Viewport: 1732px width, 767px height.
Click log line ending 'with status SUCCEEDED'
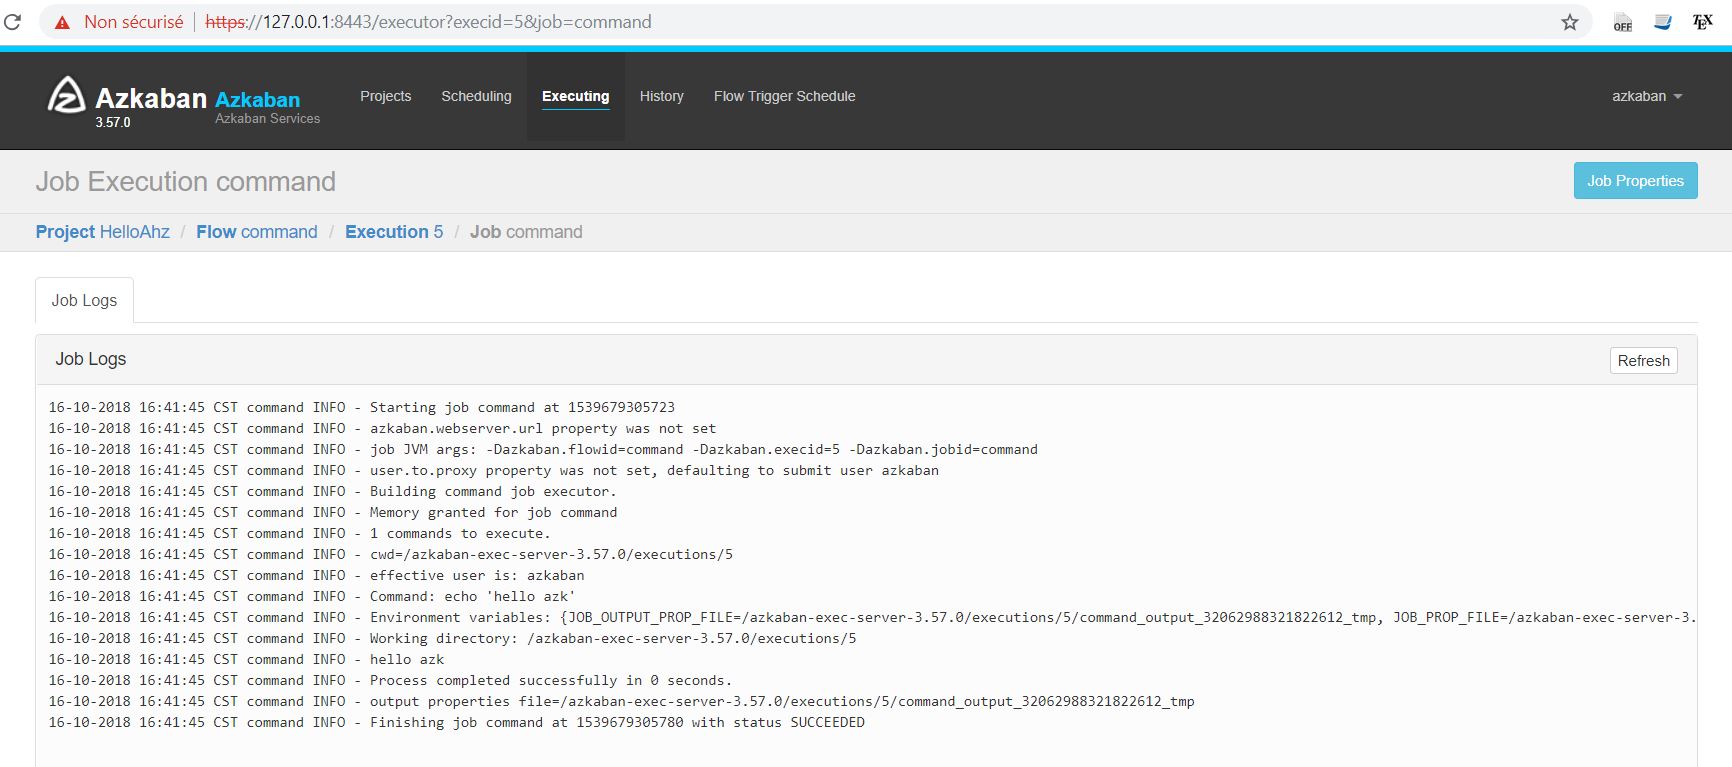pos(457,722)
